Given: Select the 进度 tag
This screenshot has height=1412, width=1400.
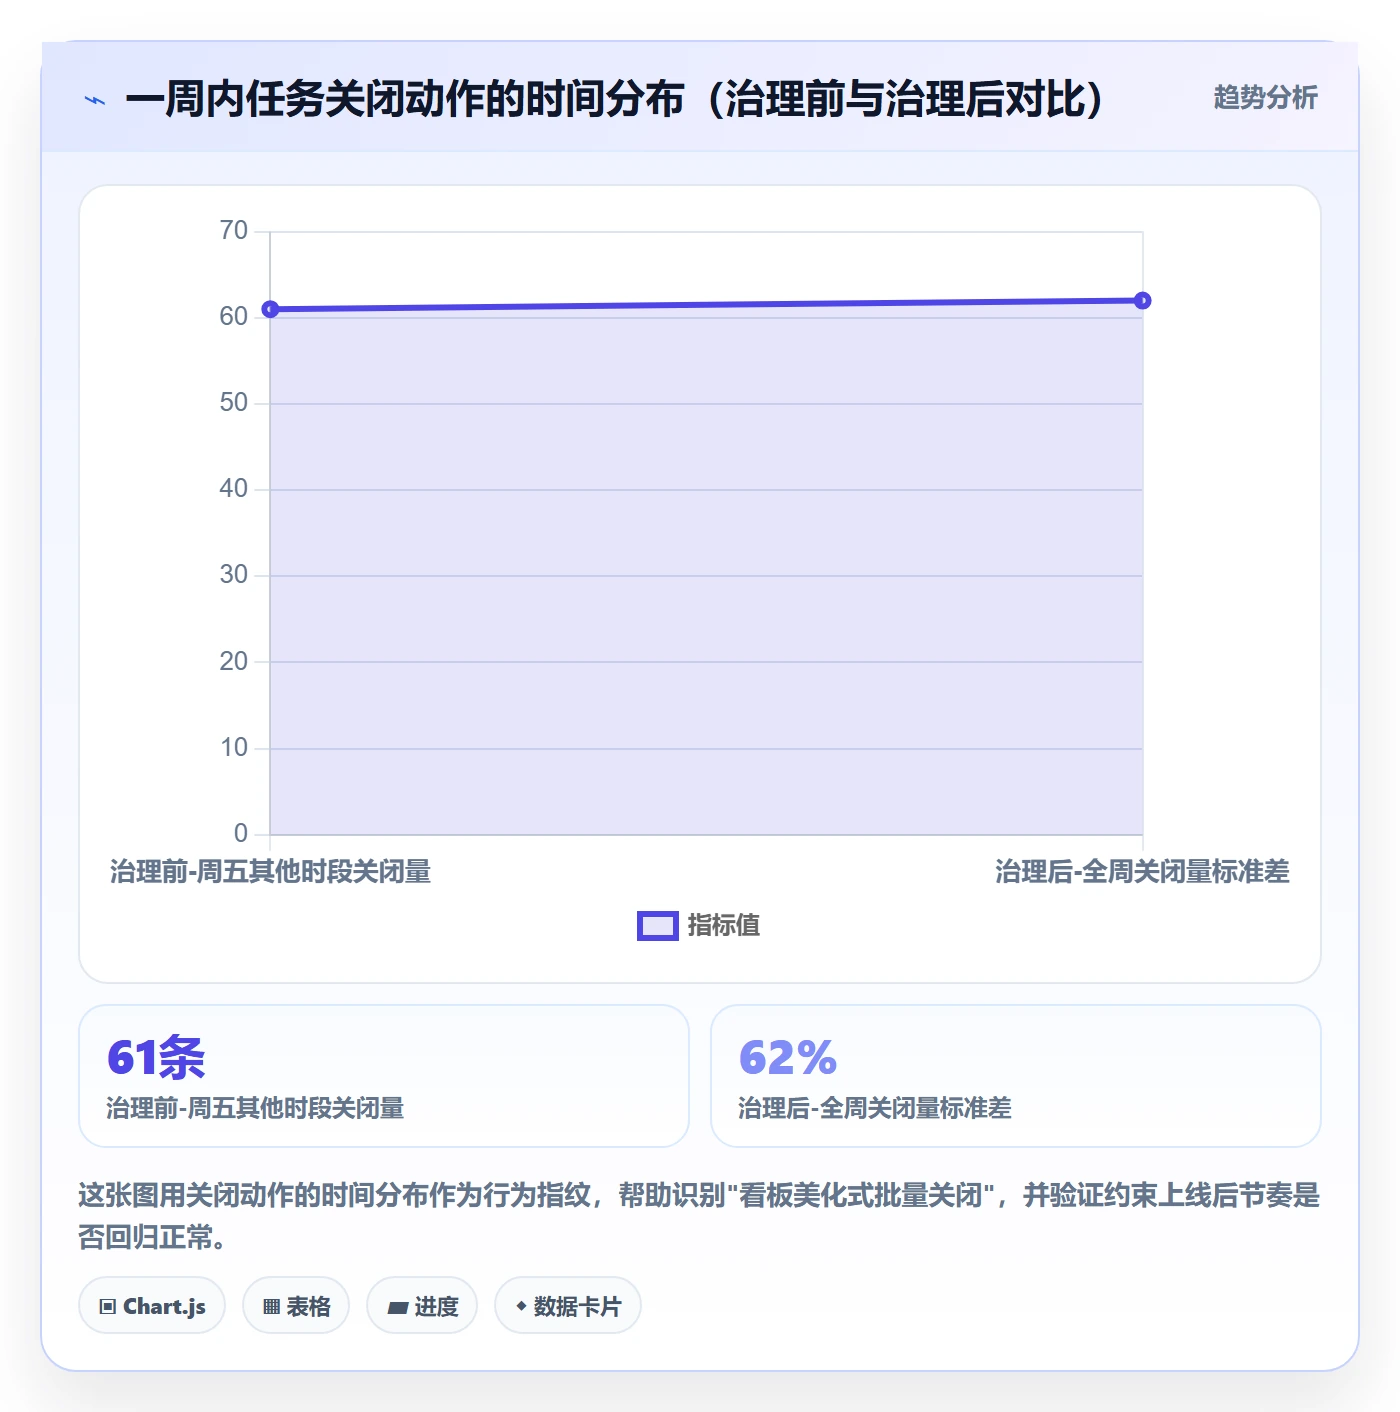Looking at the screenshot, I should coord(422,1306).
